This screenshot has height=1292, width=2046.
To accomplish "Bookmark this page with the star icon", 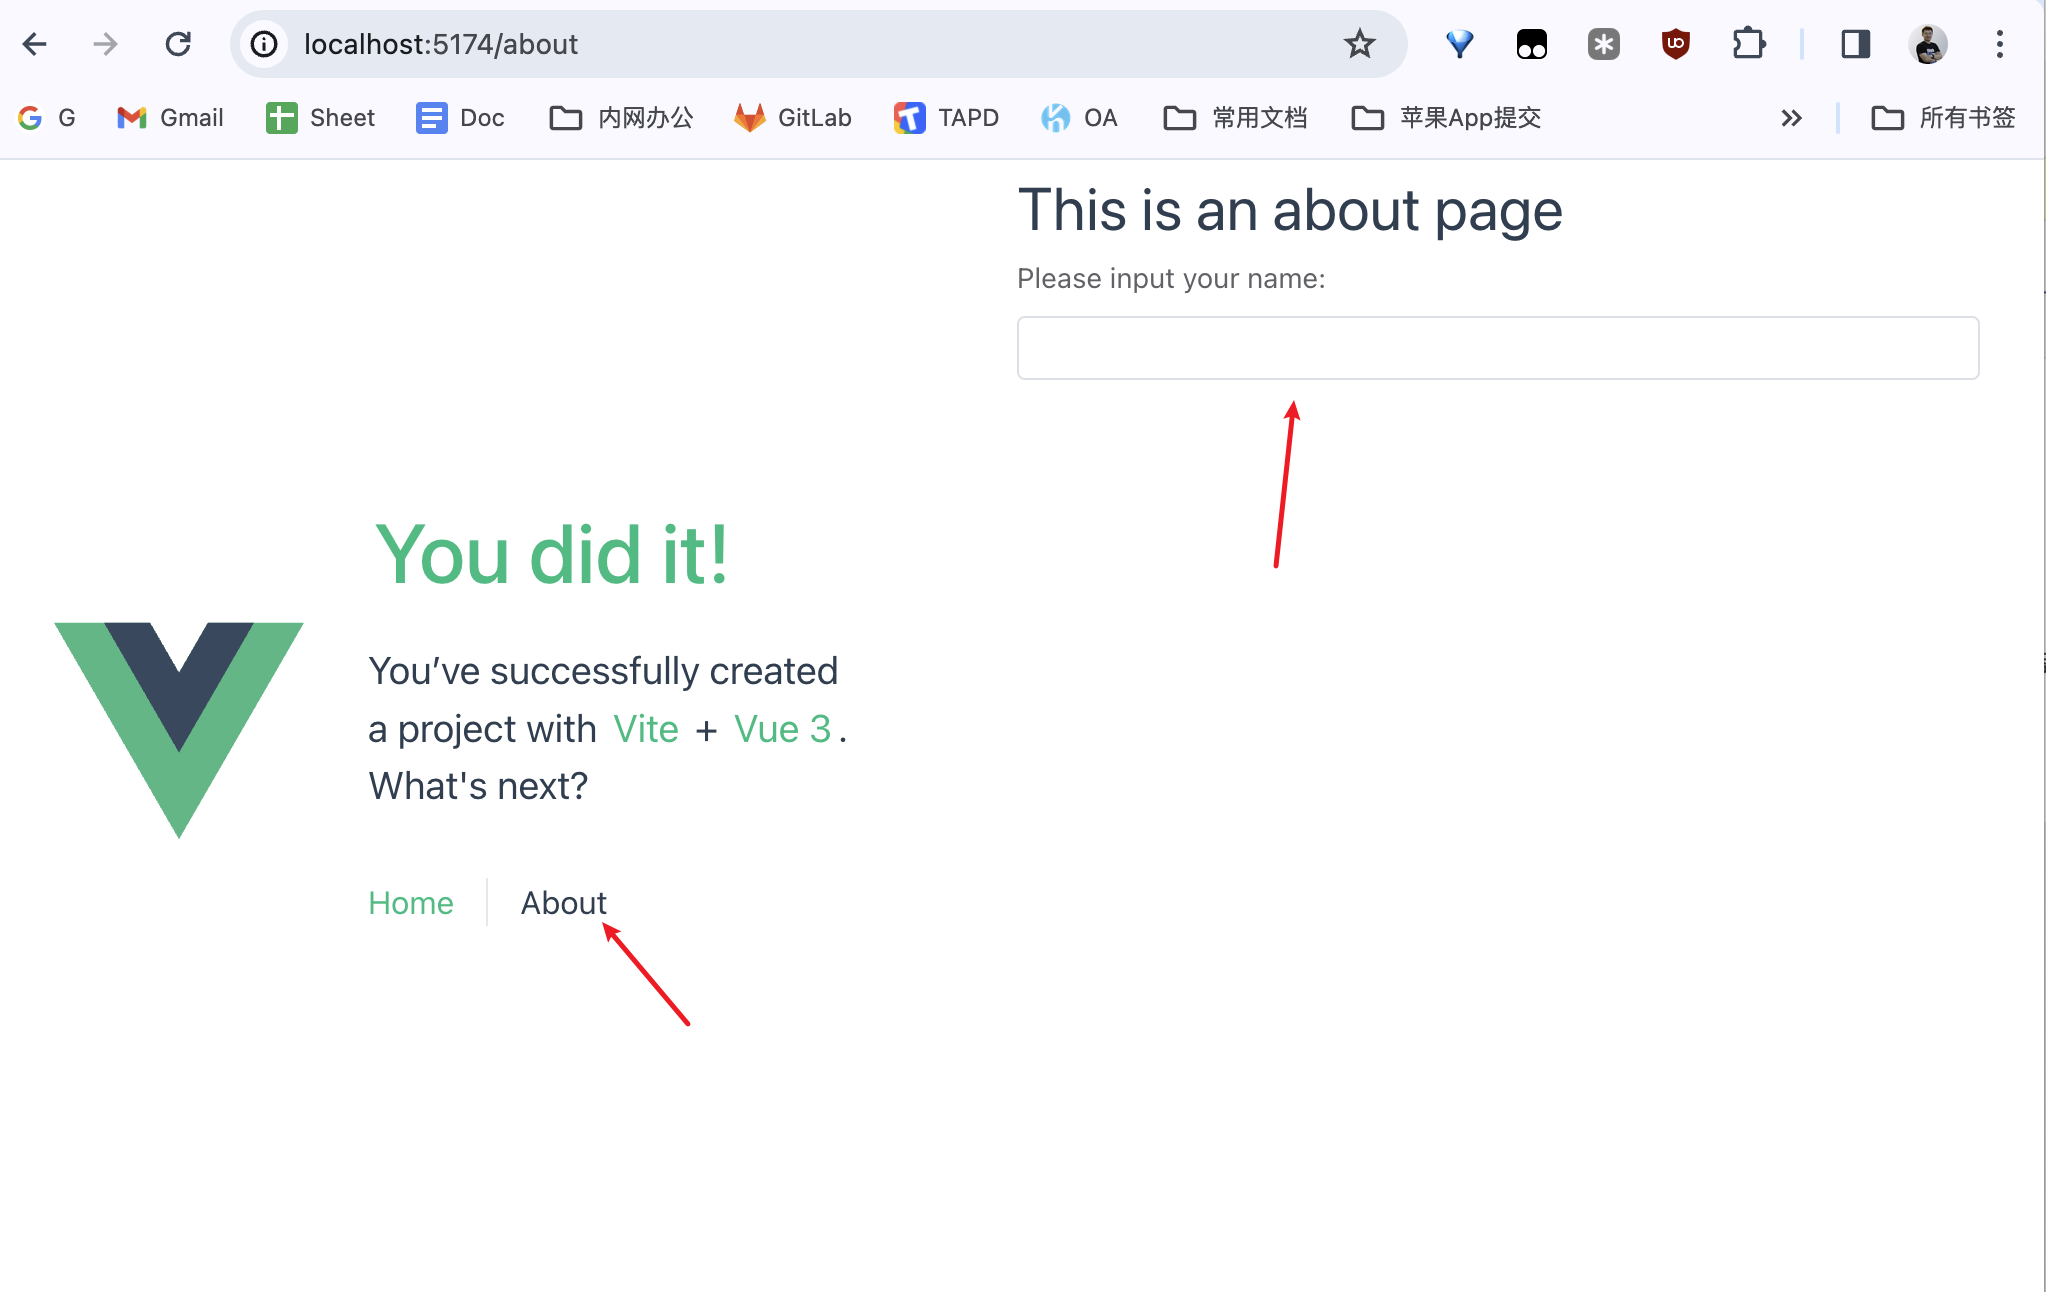I will (1359, 44).
